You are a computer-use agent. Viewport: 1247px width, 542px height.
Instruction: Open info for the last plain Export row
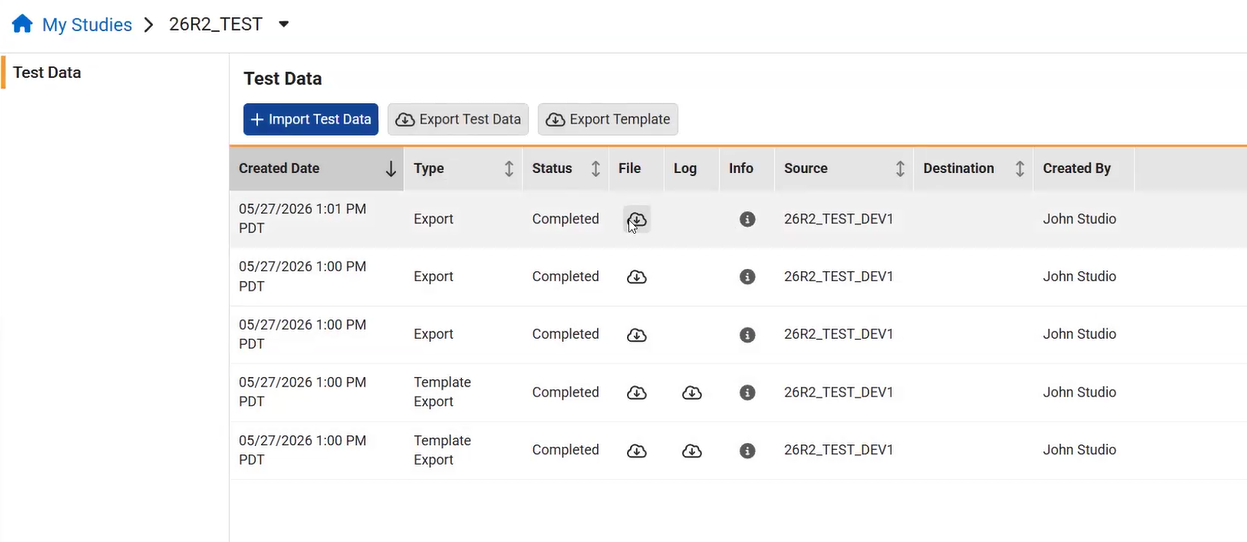(747, 335)
